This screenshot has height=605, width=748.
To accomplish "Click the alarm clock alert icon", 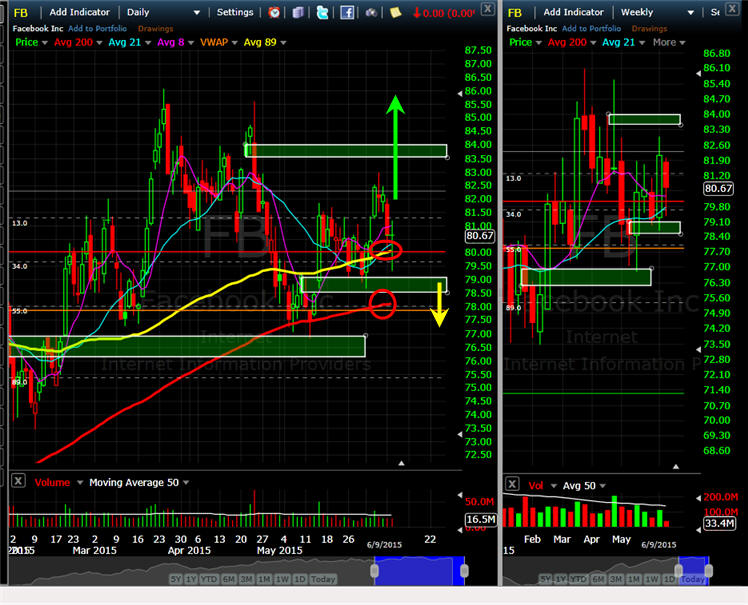I will click(275, 12).
